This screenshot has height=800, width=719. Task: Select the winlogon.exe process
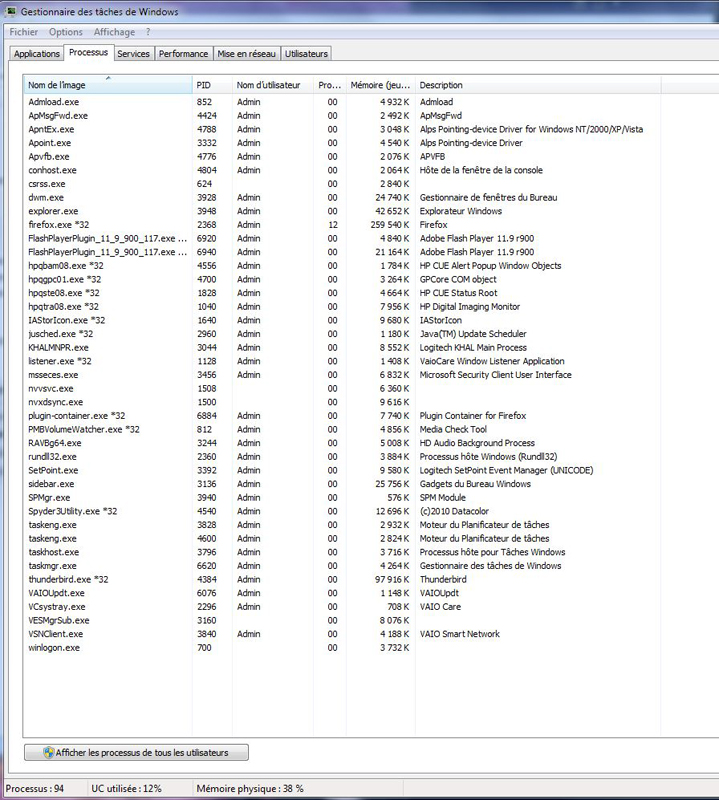pyautogui.click(x=344, y=648)
